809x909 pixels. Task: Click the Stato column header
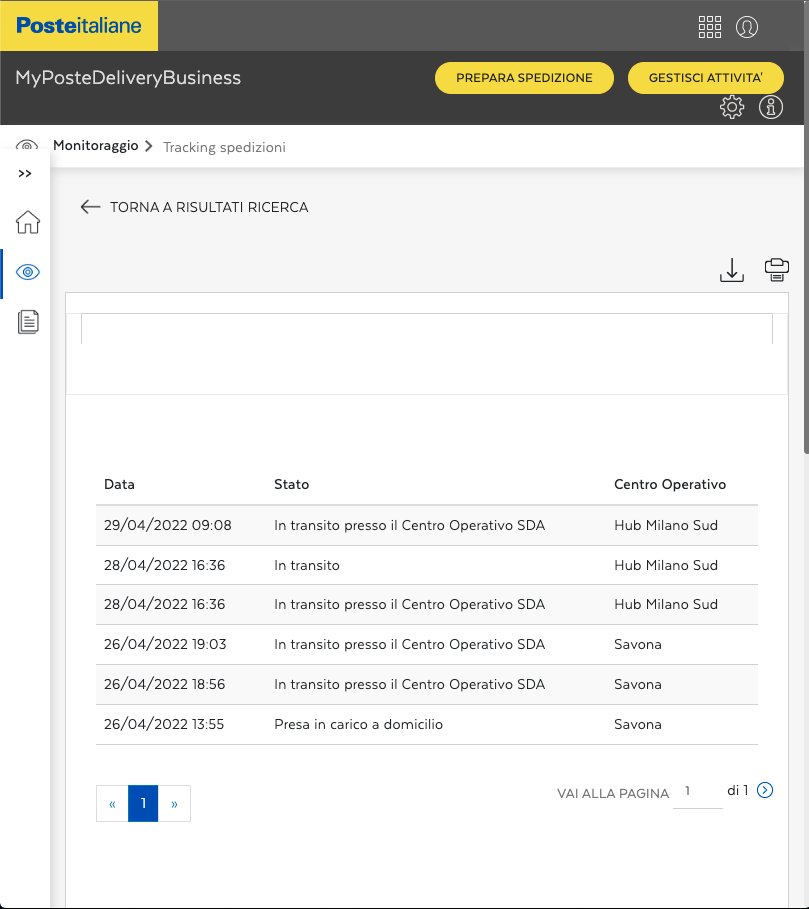click(291, 484)
